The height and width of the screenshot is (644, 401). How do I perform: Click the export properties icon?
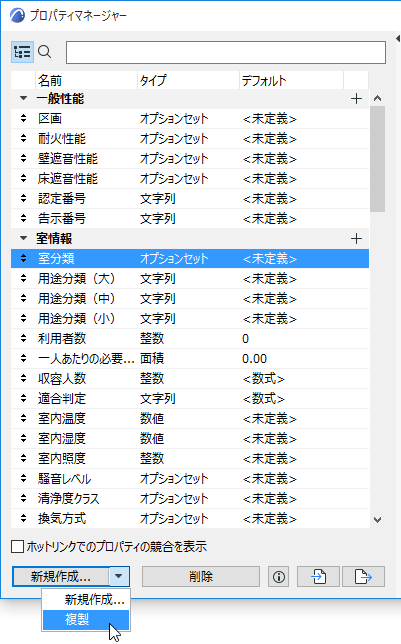(x=363, y=577)
